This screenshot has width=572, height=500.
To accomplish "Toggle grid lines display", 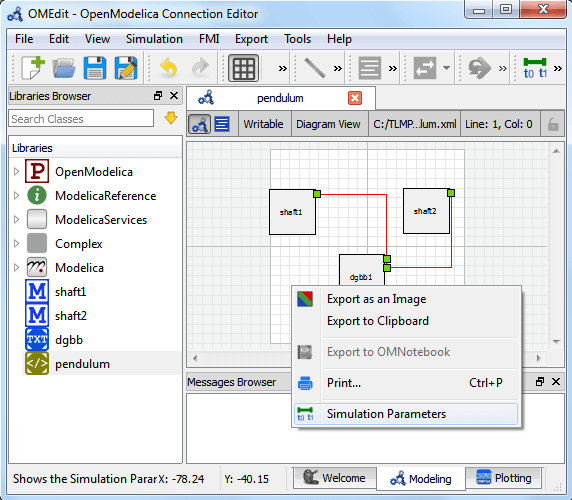I will tap(243, 68).
